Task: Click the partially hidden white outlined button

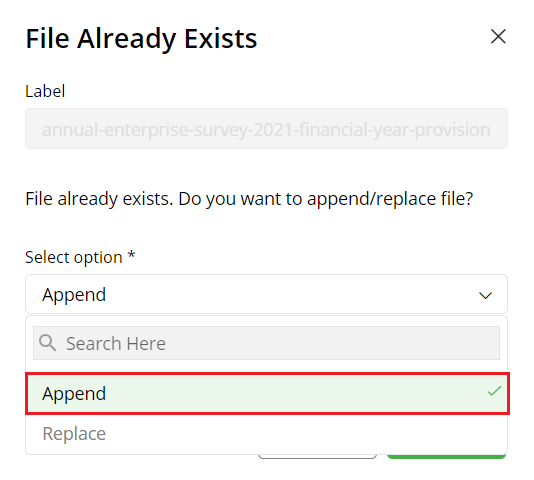Action: point(317,456)
